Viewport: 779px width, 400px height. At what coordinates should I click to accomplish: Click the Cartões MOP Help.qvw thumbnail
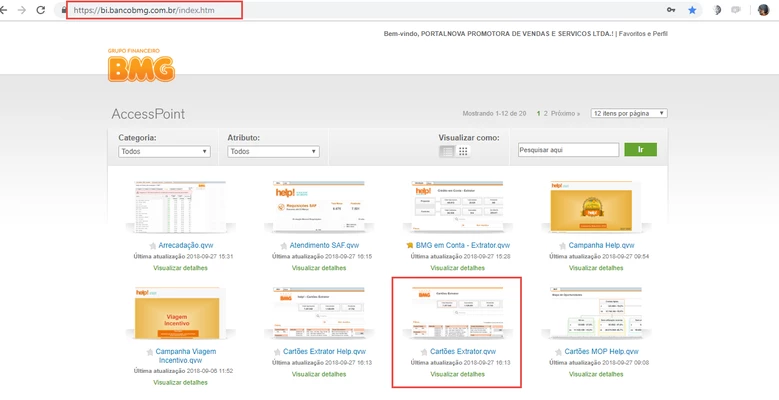[x=596, y=313]
